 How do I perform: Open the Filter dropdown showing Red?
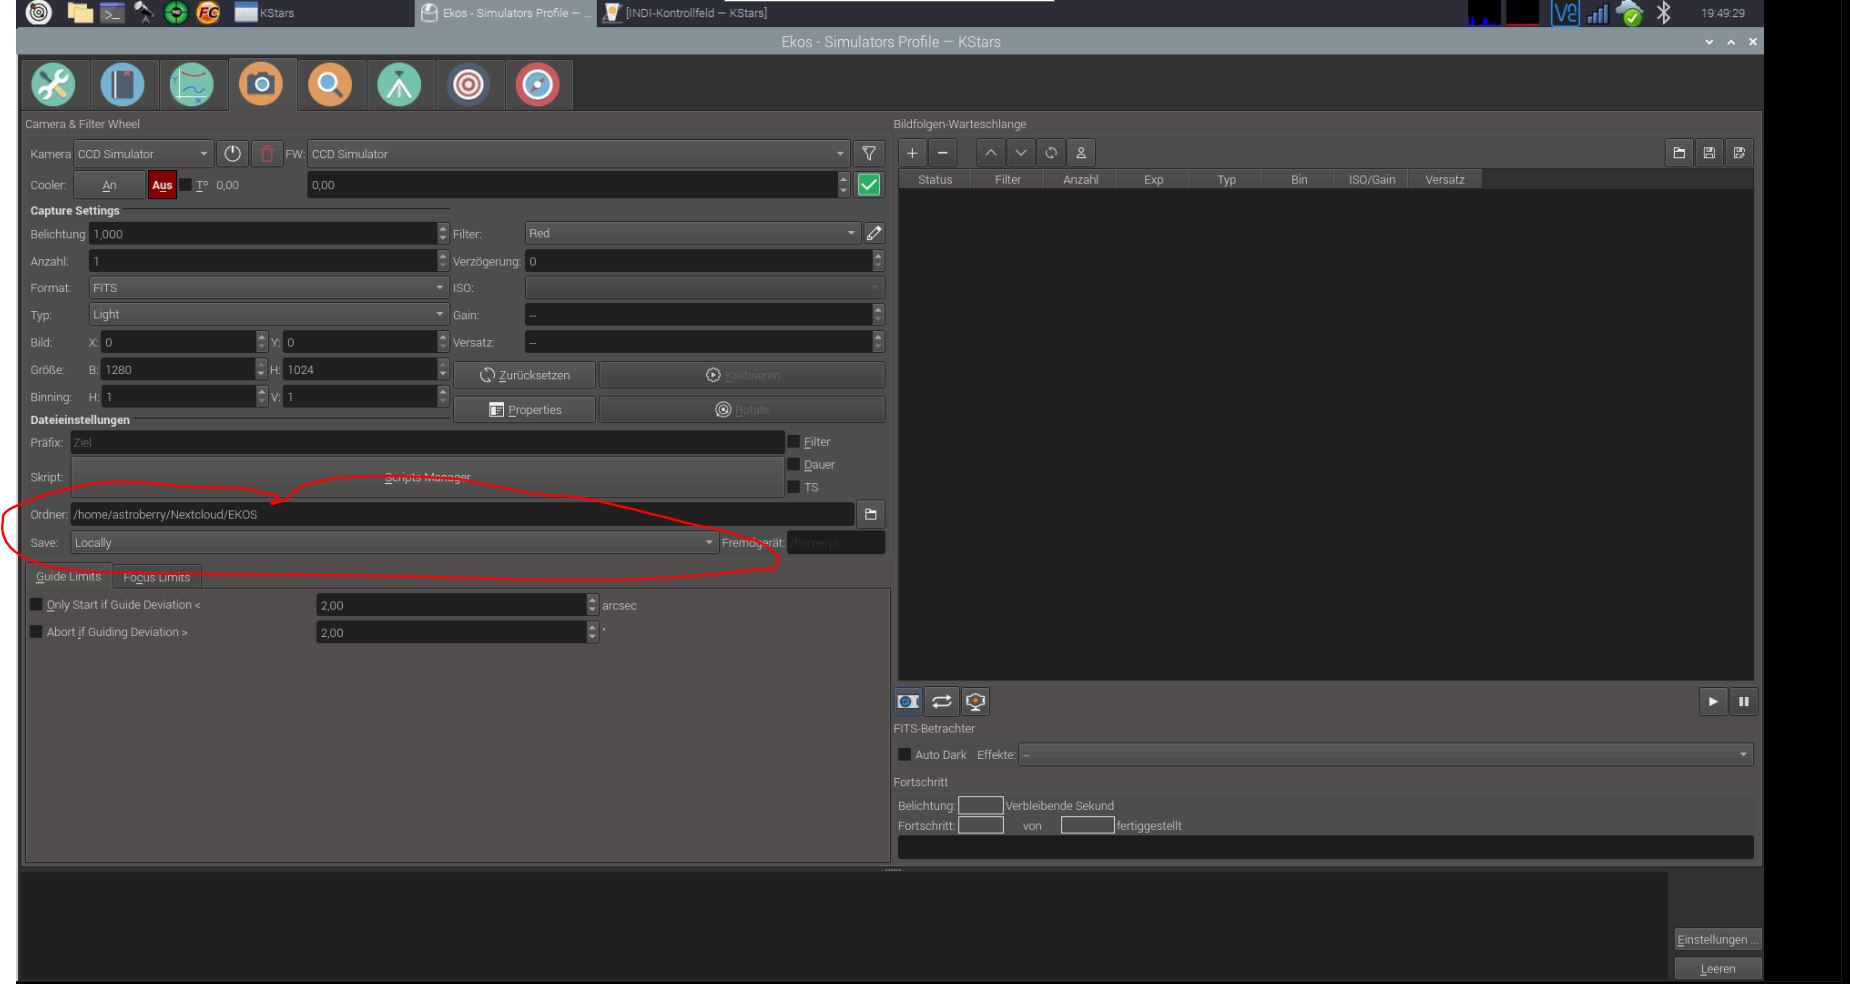pos(693,234)
